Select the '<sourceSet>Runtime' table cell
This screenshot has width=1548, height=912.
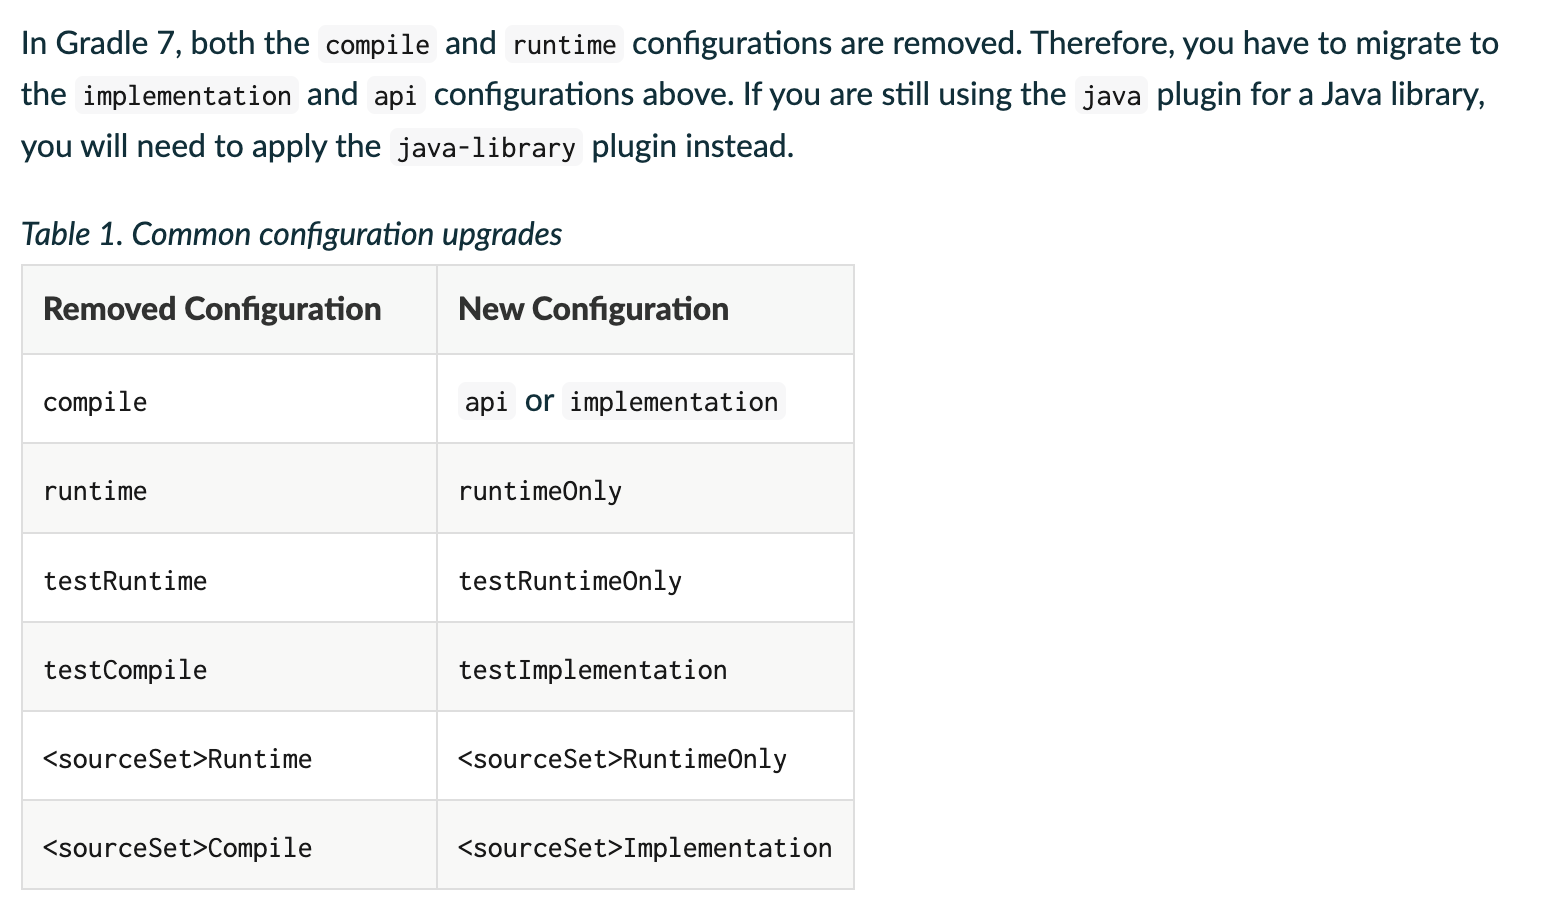229,756
